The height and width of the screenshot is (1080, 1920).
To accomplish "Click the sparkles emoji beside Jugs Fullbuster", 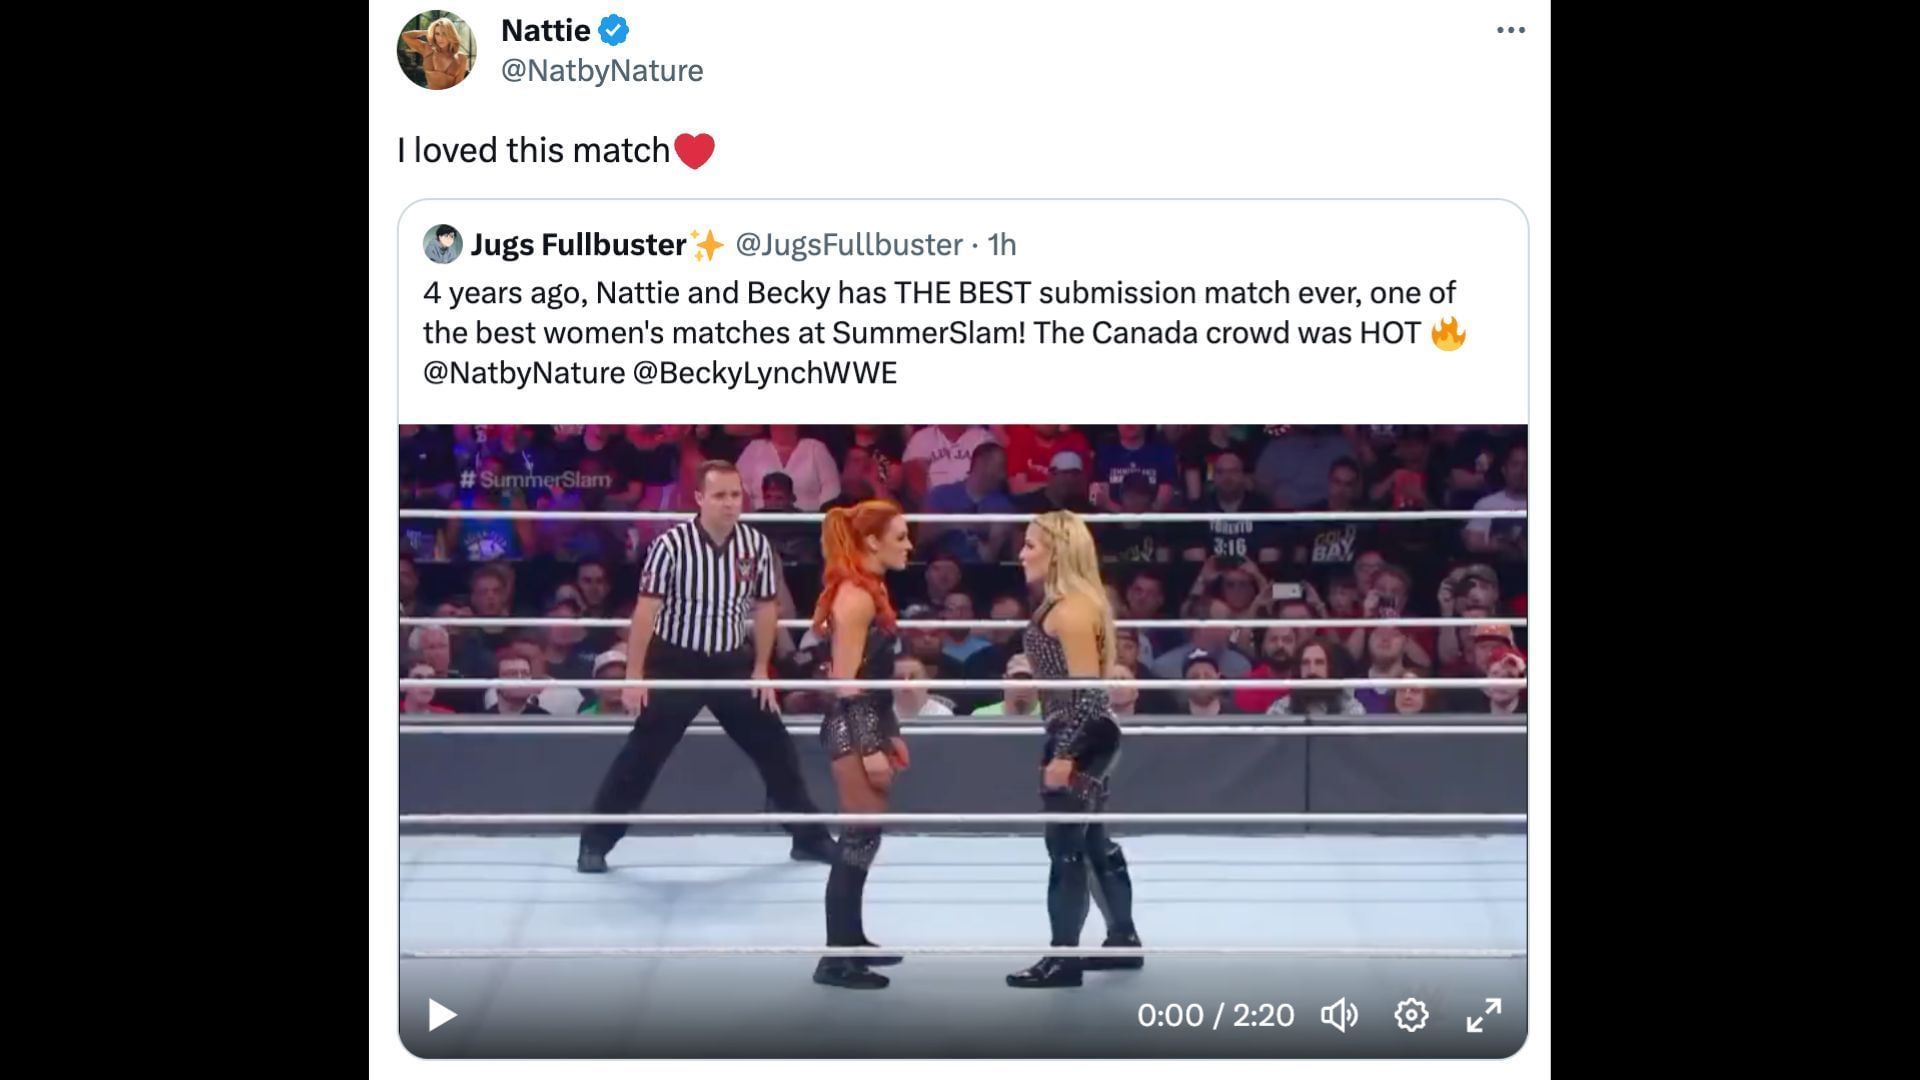I will (x=707, y=244).
